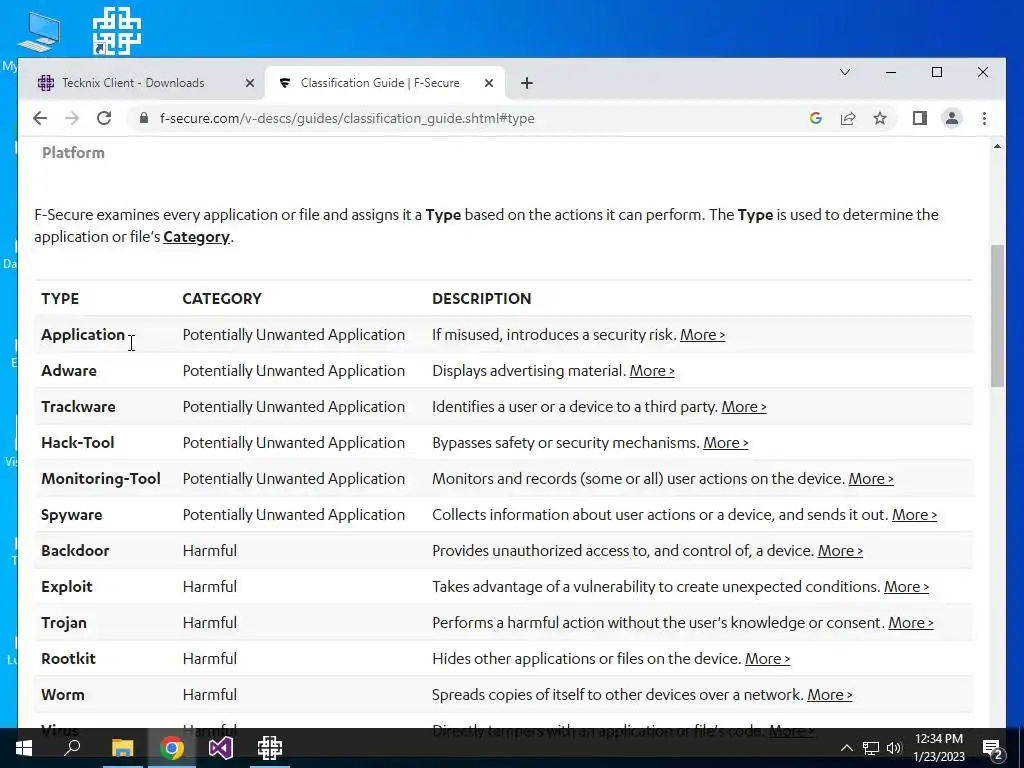Open taskbar search magnifier
The height and width of the screenshot is (768, 1024).
coord(72,747)
